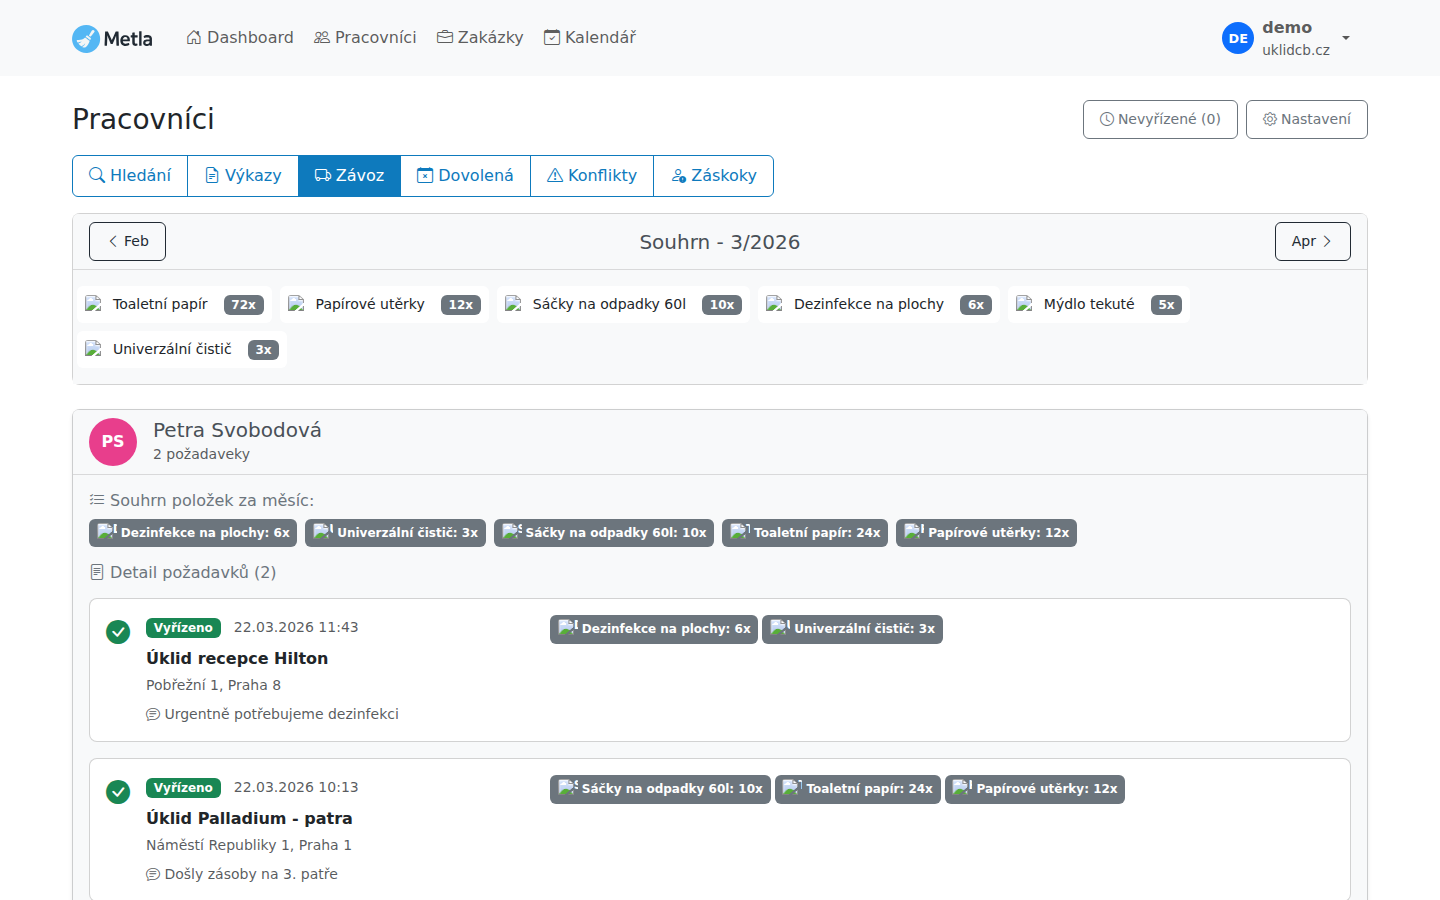
Task: Click the DE user avatar circle
Action: coord(1238,39)
